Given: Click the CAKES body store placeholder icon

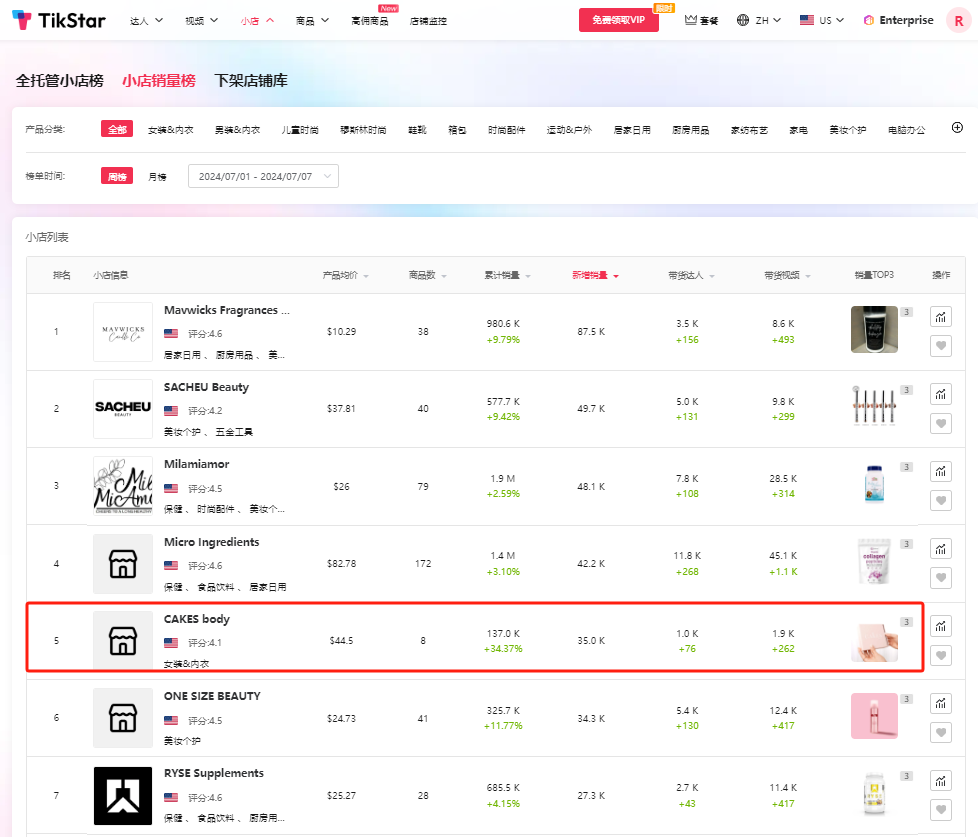Looking at the screenshot, I should pos(123,641).
